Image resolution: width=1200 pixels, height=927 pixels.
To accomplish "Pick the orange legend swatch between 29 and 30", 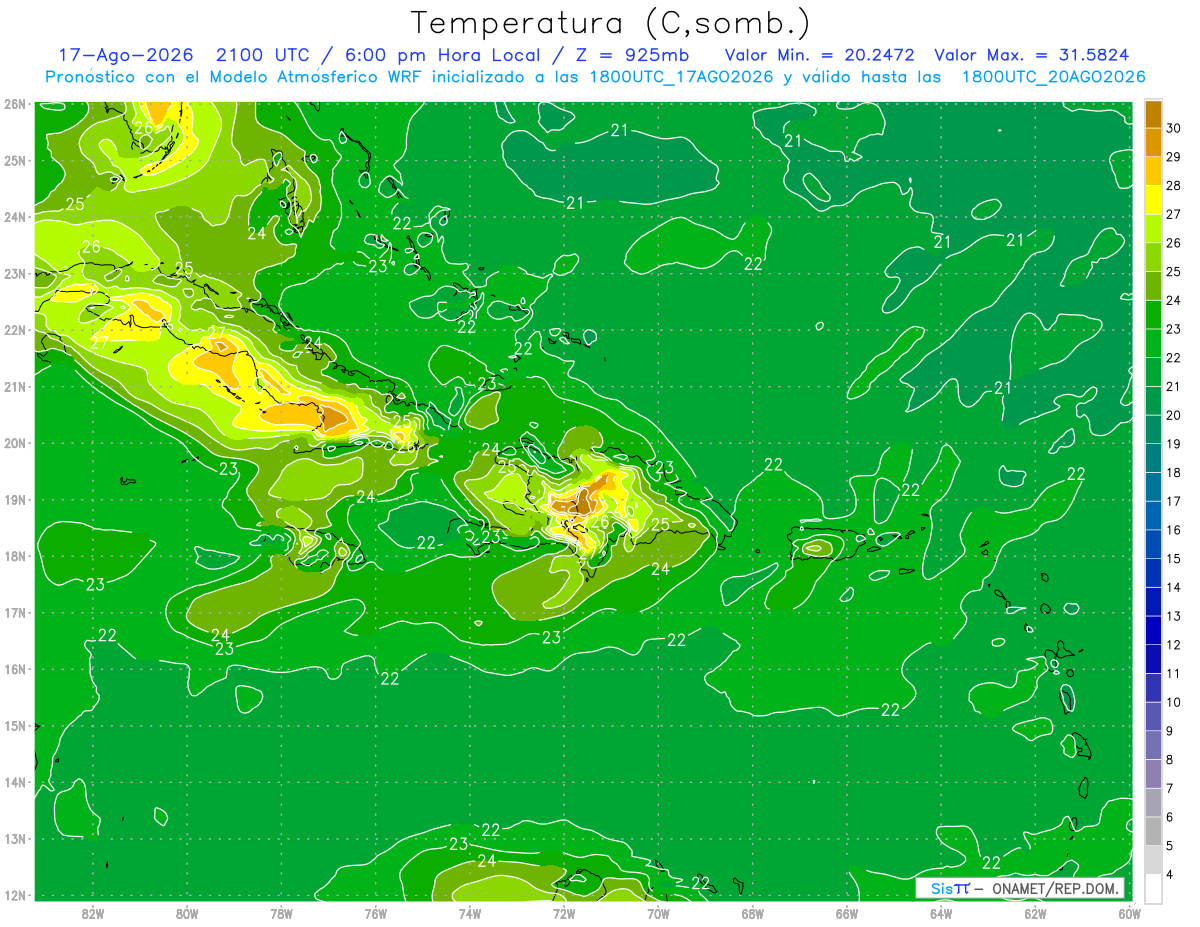I will (1153, 142).
